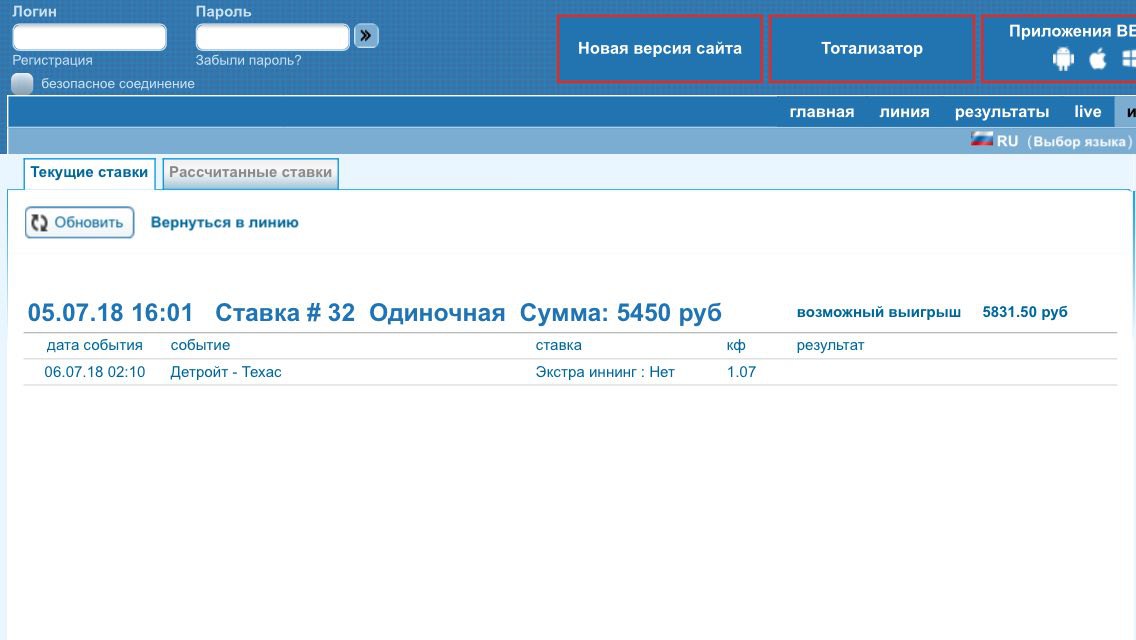
Task: Open Новая версия сайта banner
Action: coord(659,49)
